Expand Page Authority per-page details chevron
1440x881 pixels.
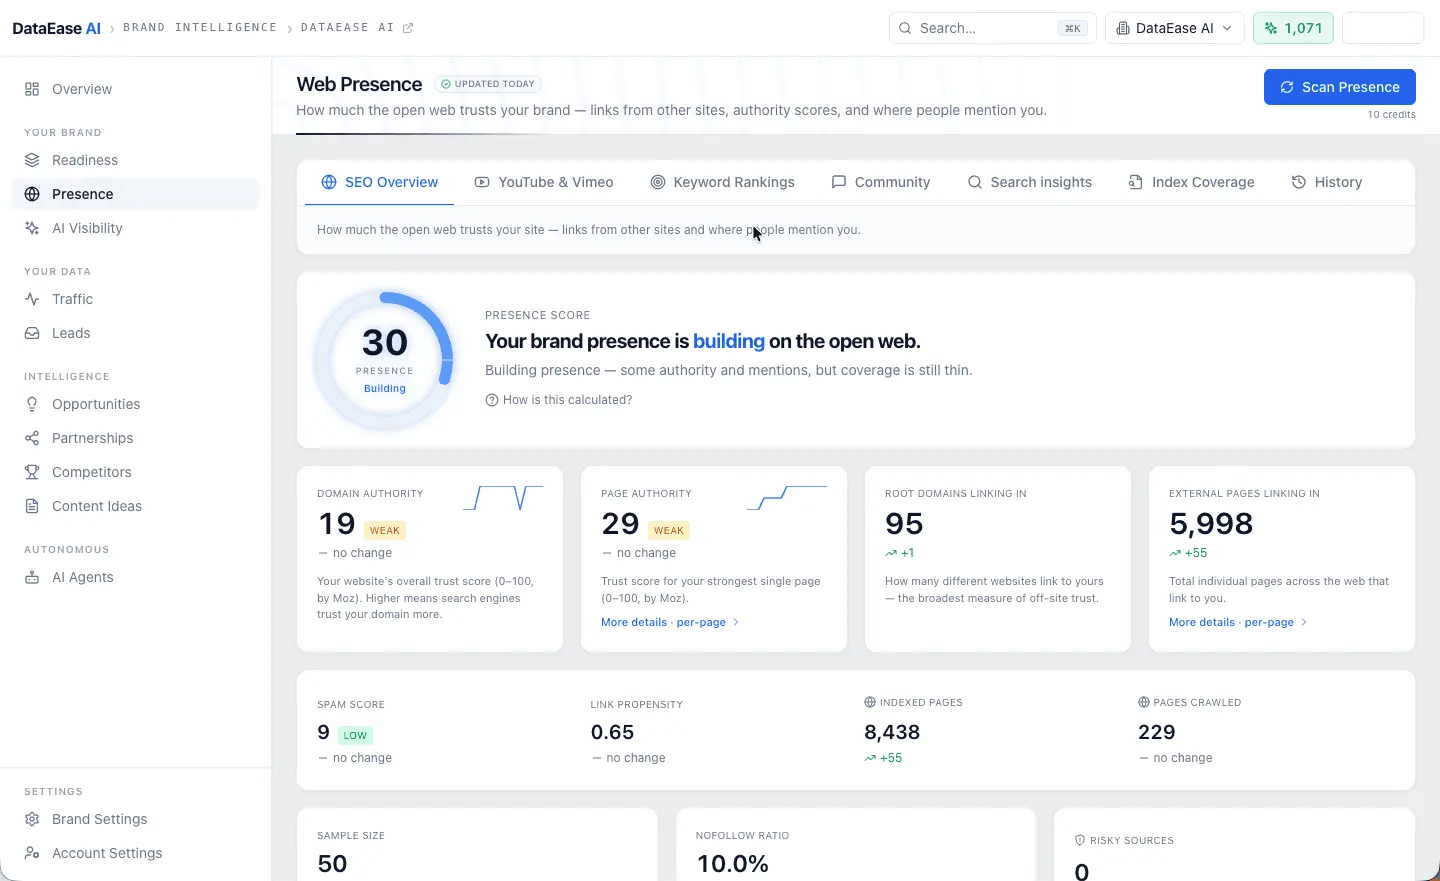736,622
